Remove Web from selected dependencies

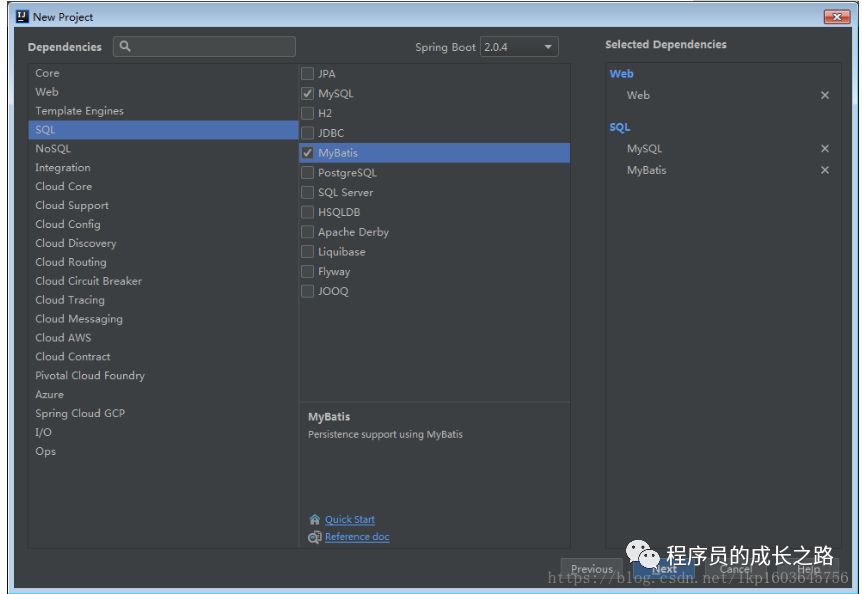(825, 95)
